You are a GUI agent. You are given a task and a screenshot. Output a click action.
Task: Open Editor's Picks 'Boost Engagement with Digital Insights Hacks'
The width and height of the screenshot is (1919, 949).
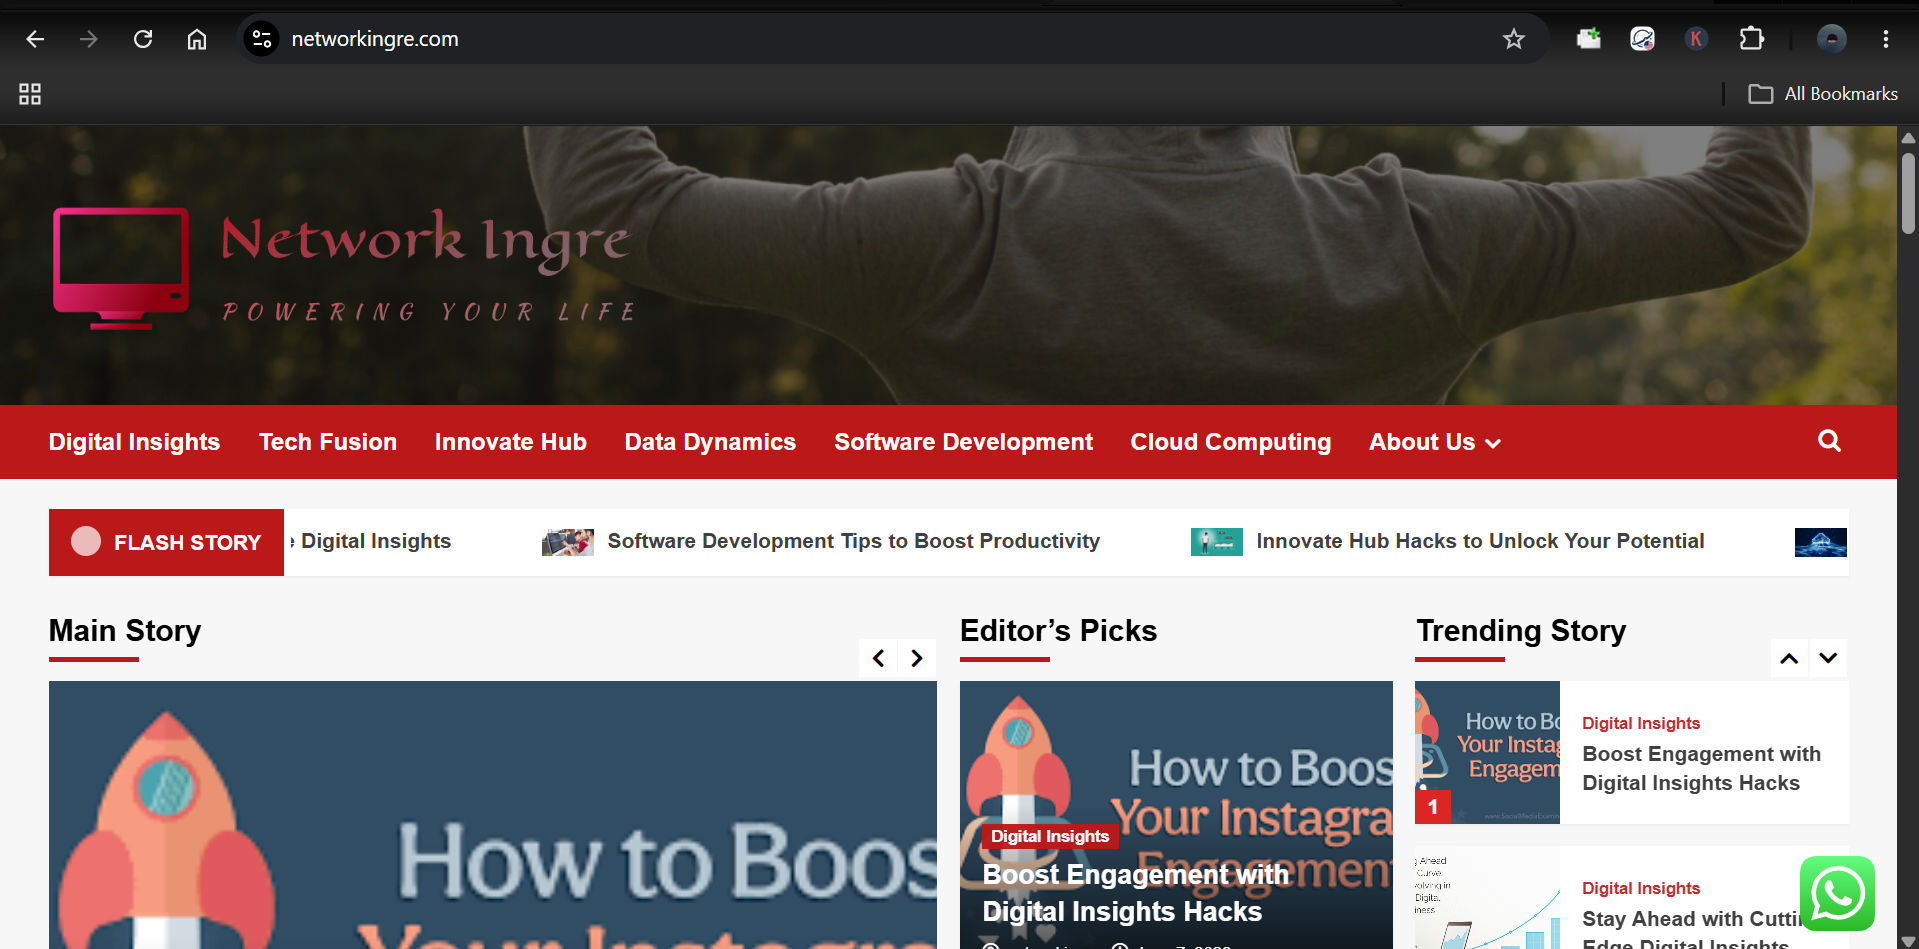pyautogui.click(x=1136, y=893)
